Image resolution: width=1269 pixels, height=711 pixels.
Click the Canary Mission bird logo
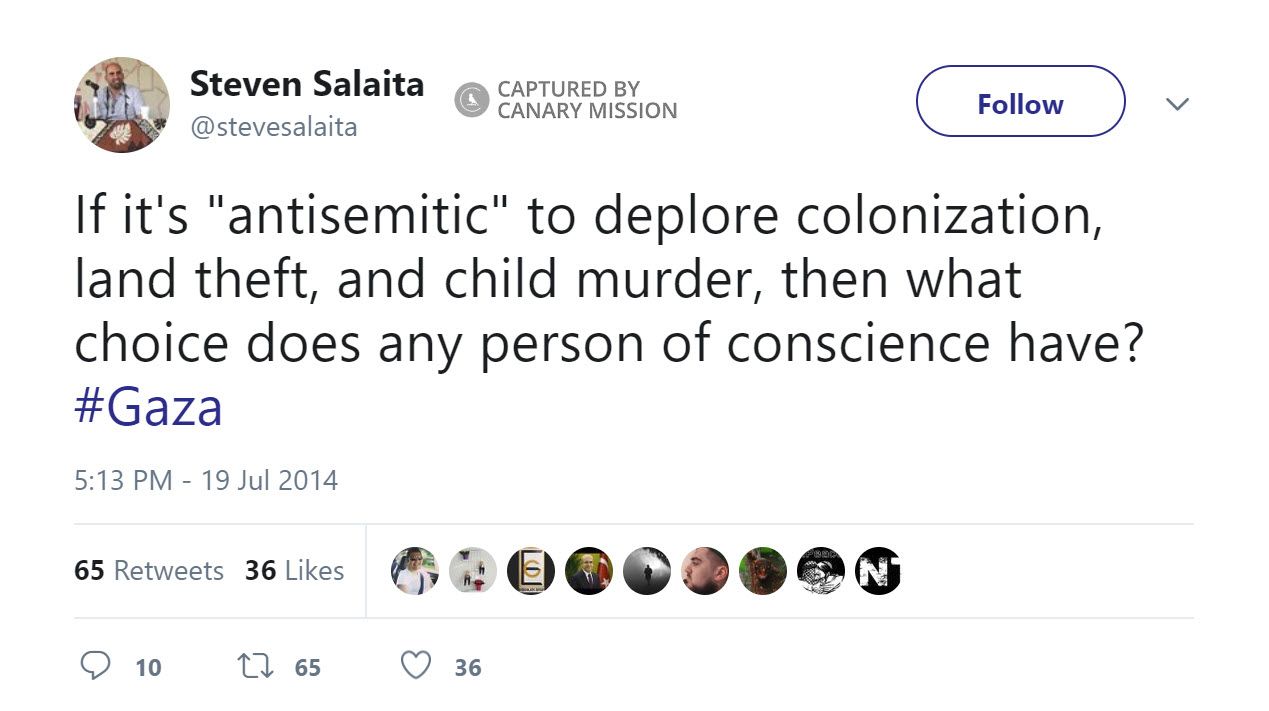[x=471, y=100]
